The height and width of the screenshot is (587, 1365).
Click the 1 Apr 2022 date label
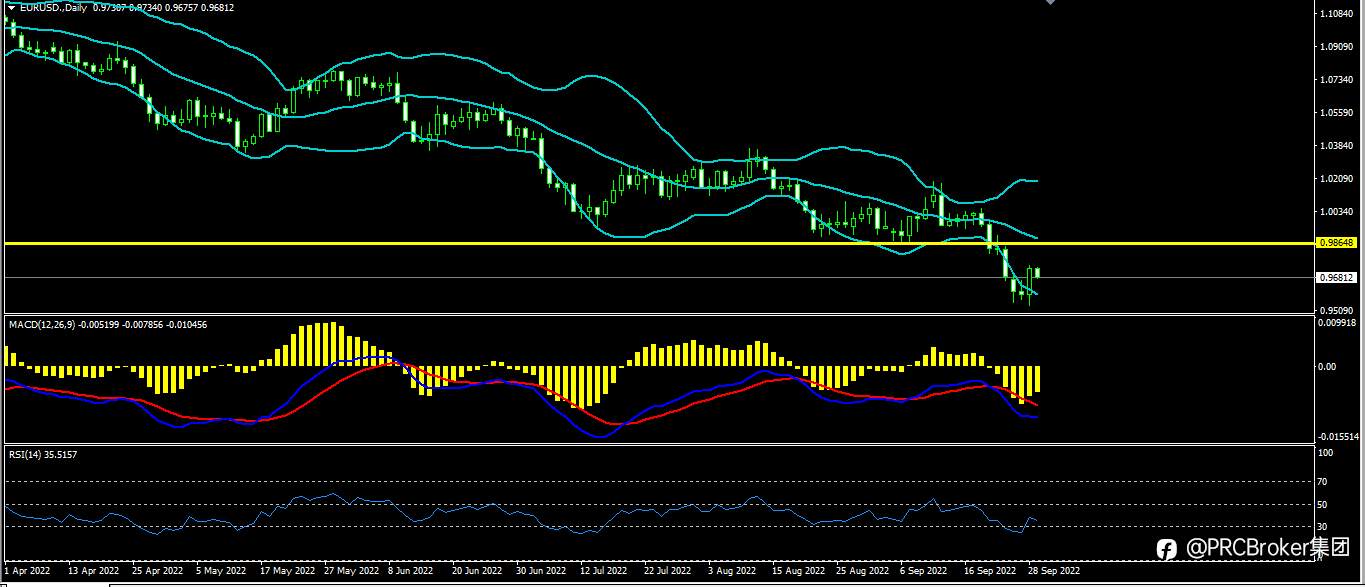tap(27, 571)
